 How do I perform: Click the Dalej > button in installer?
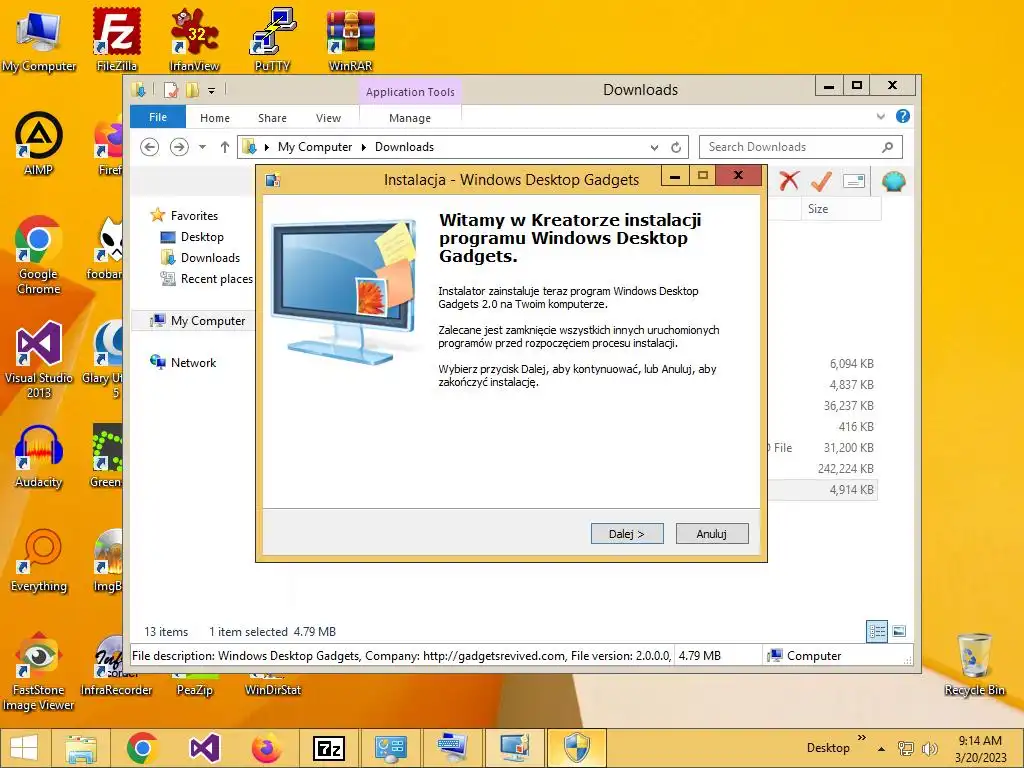[627, 534]
